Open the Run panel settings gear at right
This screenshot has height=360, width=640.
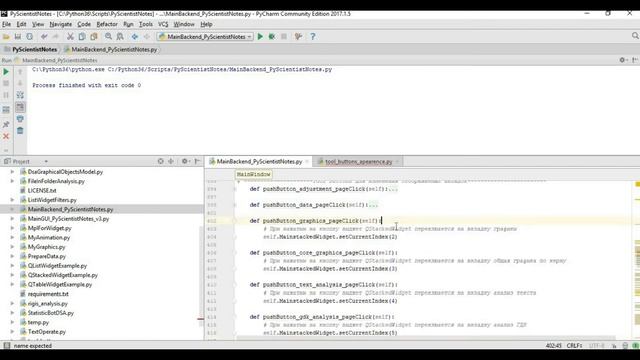click(623, 60)
